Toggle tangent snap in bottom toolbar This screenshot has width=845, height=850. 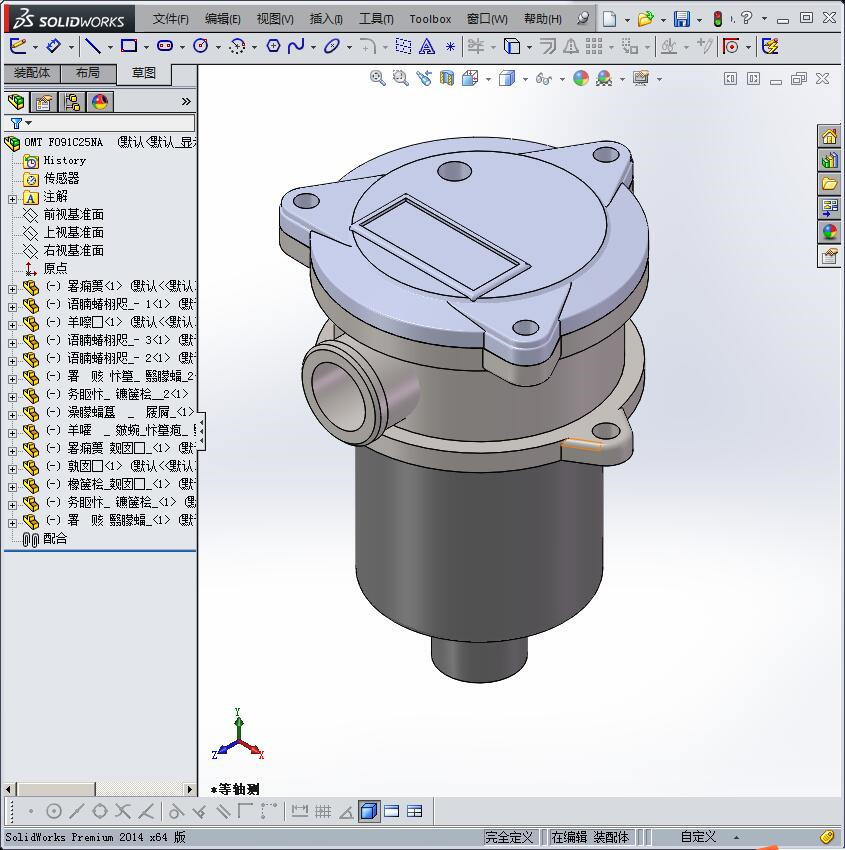(x=175, y=811)
